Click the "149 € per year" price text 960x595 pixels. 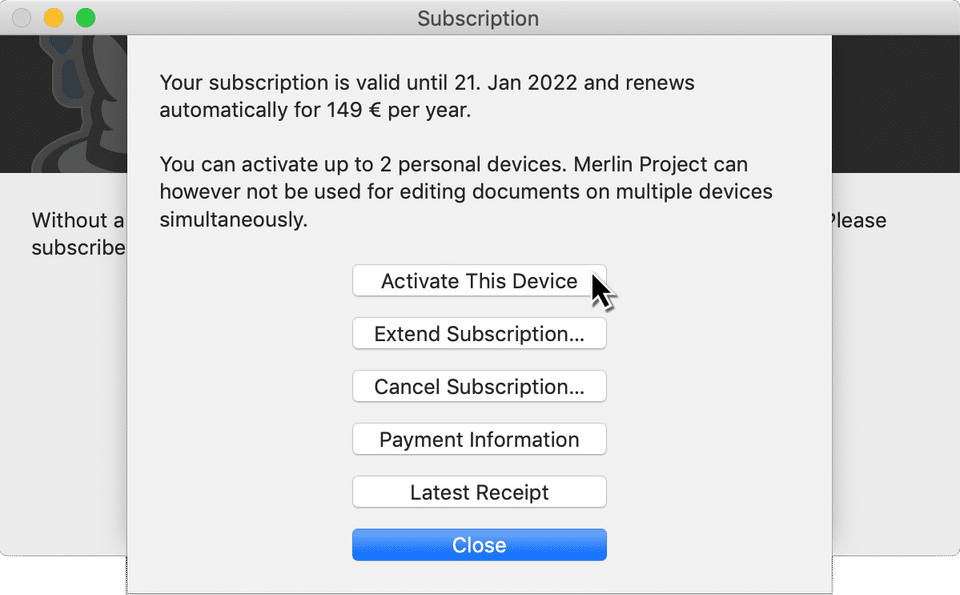point(398,110)
